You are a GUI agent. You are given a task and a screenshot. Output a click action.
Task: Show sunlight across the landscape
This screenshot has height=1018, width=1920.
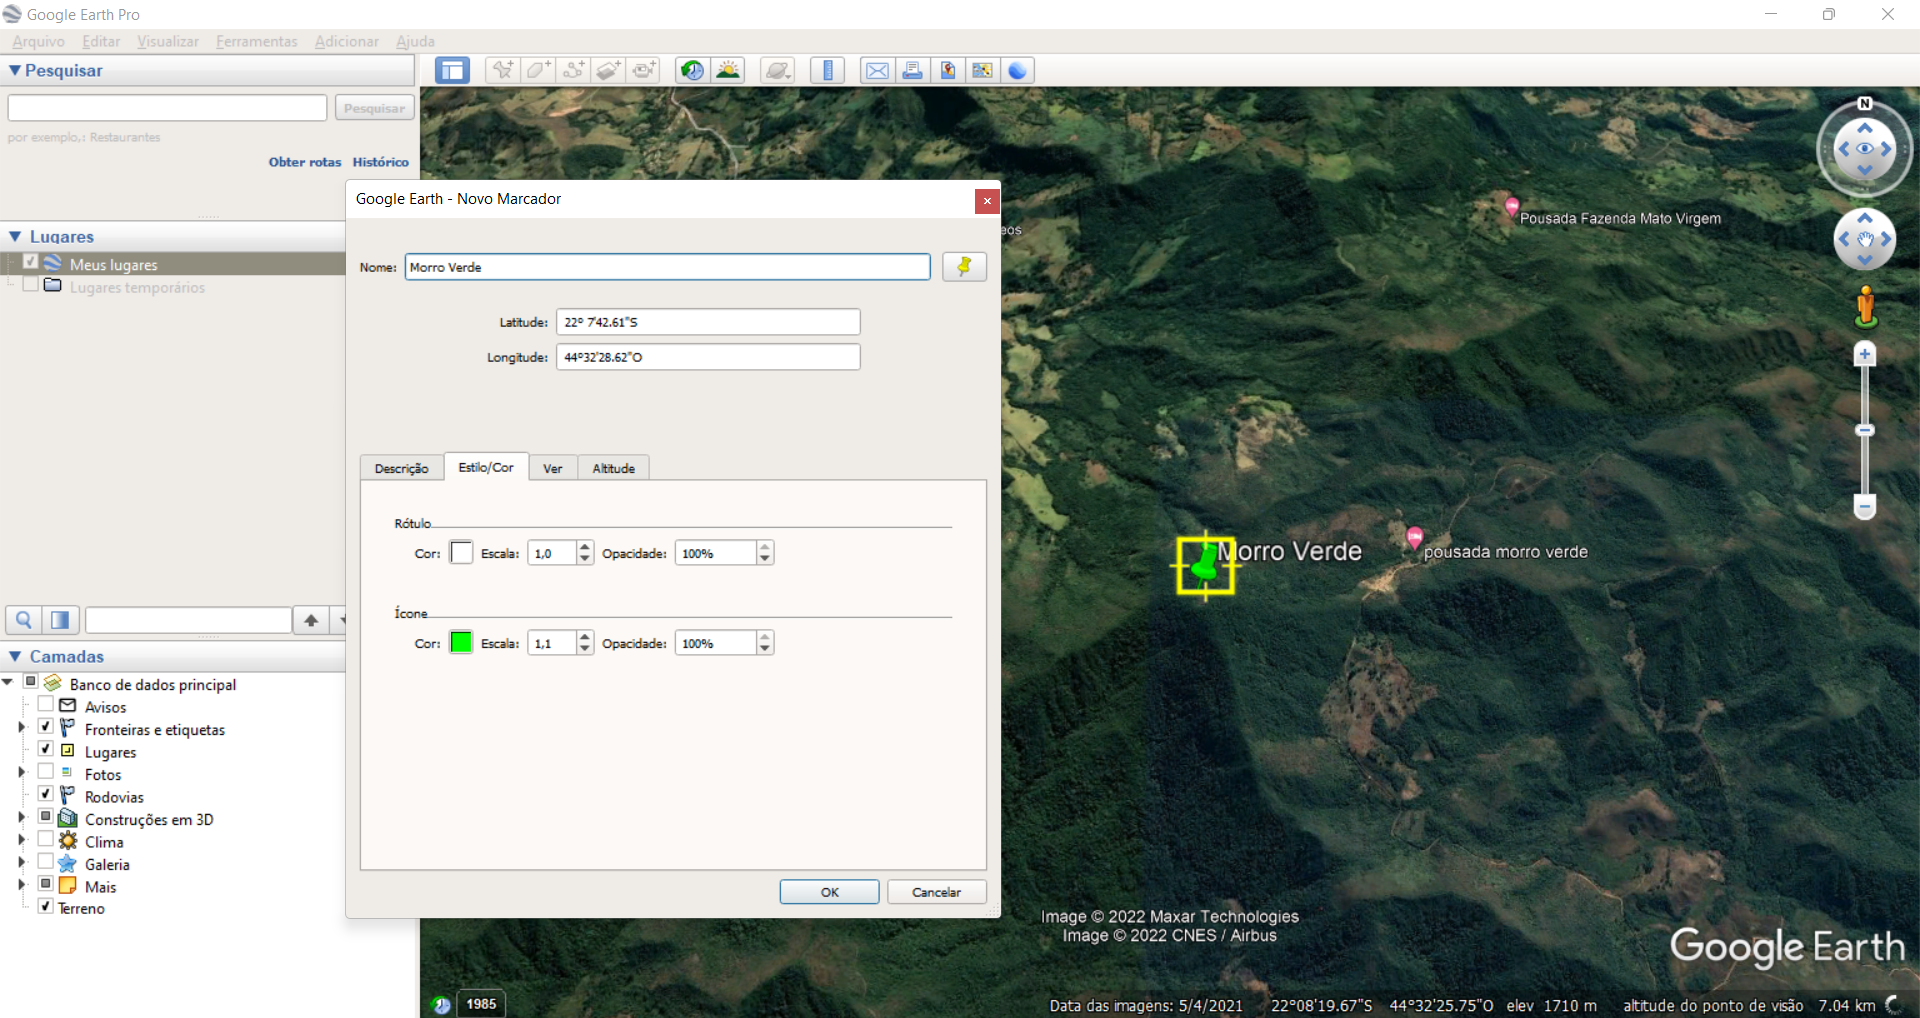click(x=728, y=70)
